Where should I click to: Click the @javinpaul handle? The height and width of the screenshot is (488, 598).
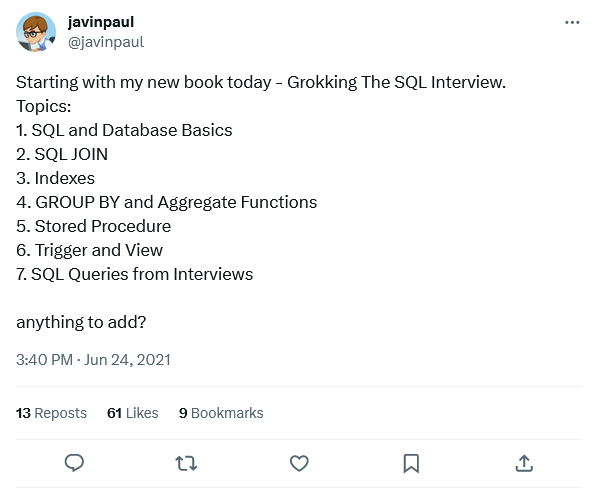(106, 42)
